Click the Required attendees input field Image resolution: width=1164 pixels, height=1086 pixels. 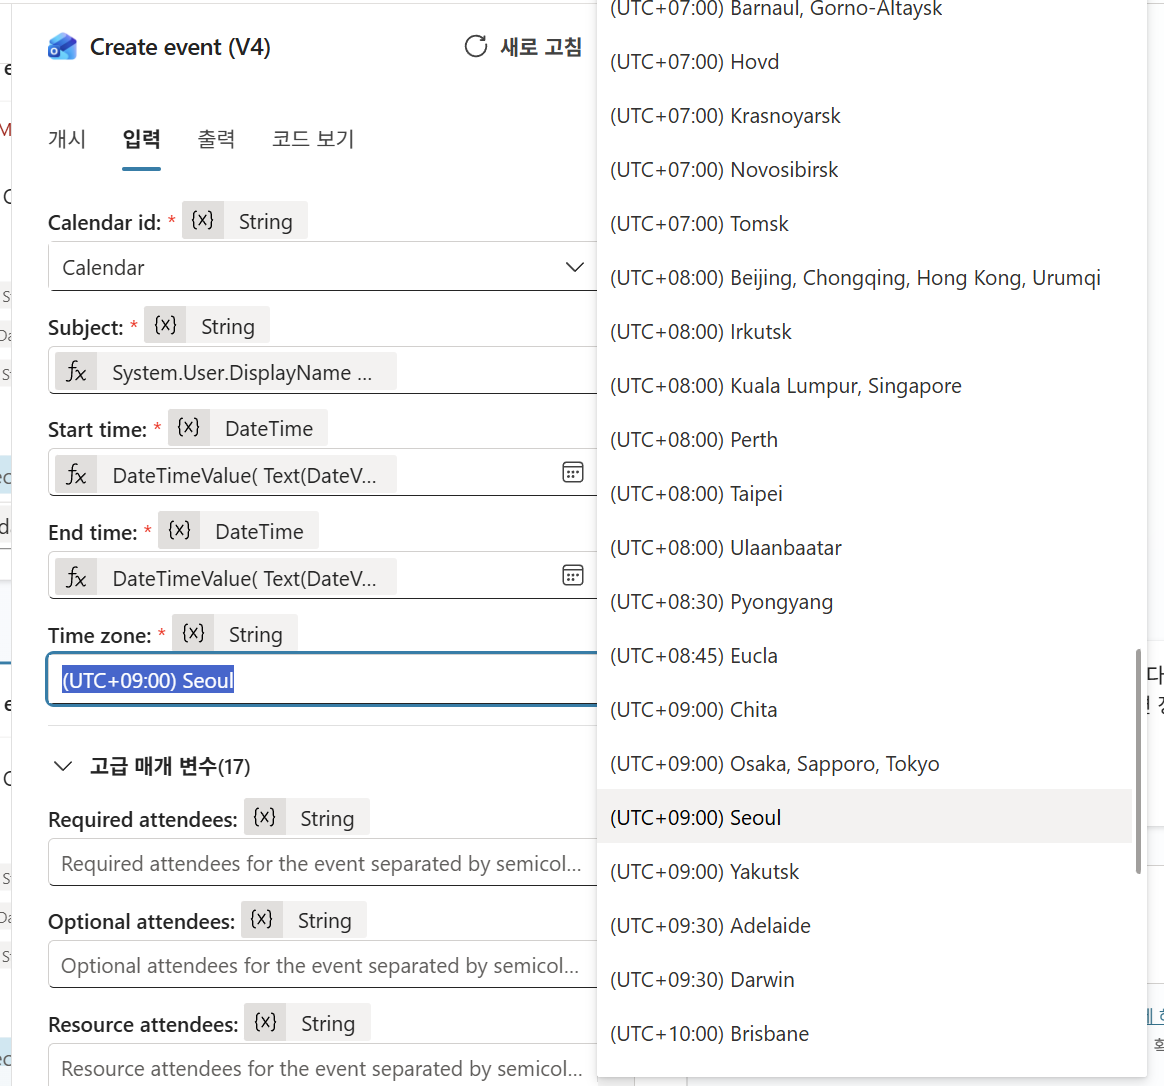coord(323,863)
